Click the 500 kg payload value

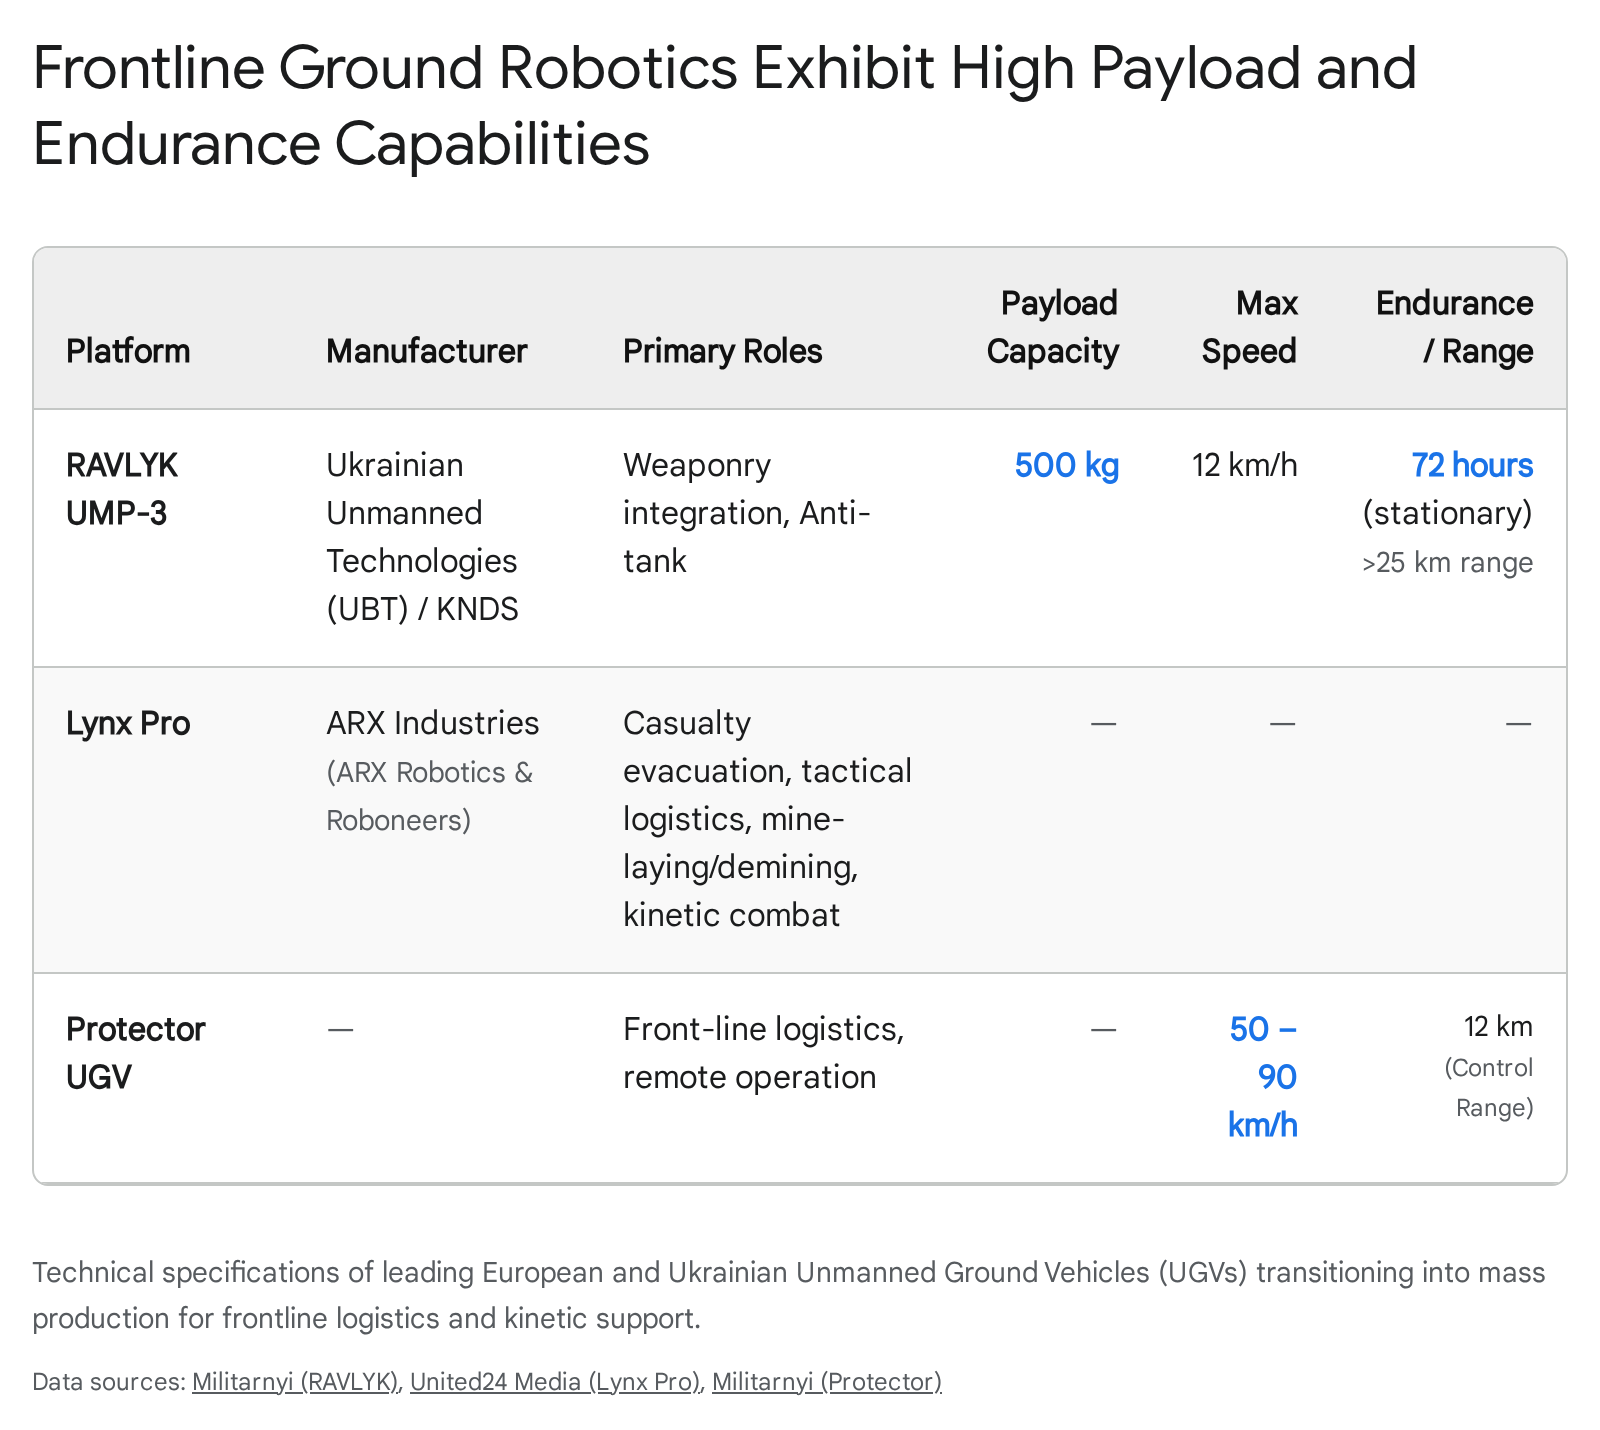tap(1067, 465)
